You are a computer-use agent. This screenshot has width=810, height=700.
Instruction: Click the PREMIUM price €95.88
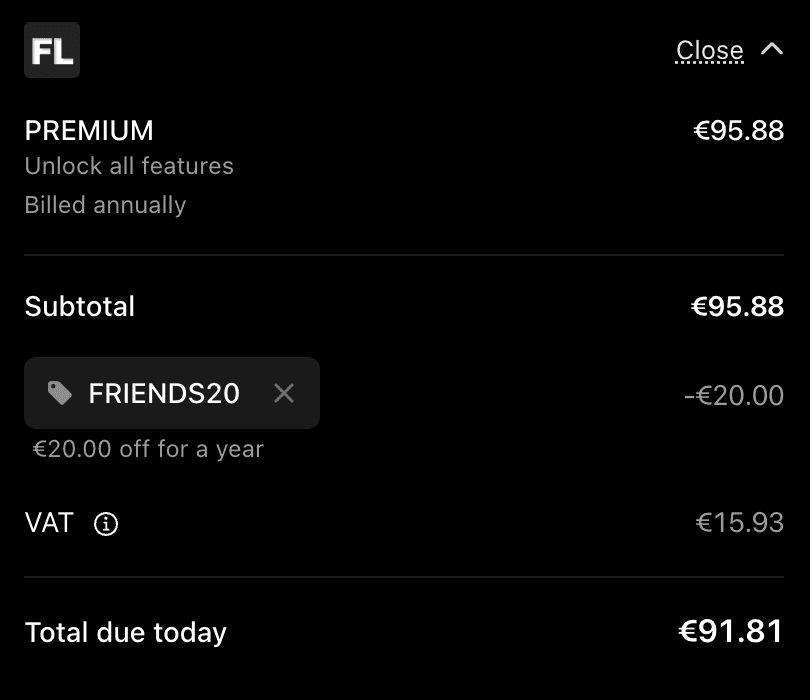coord(738,131)
